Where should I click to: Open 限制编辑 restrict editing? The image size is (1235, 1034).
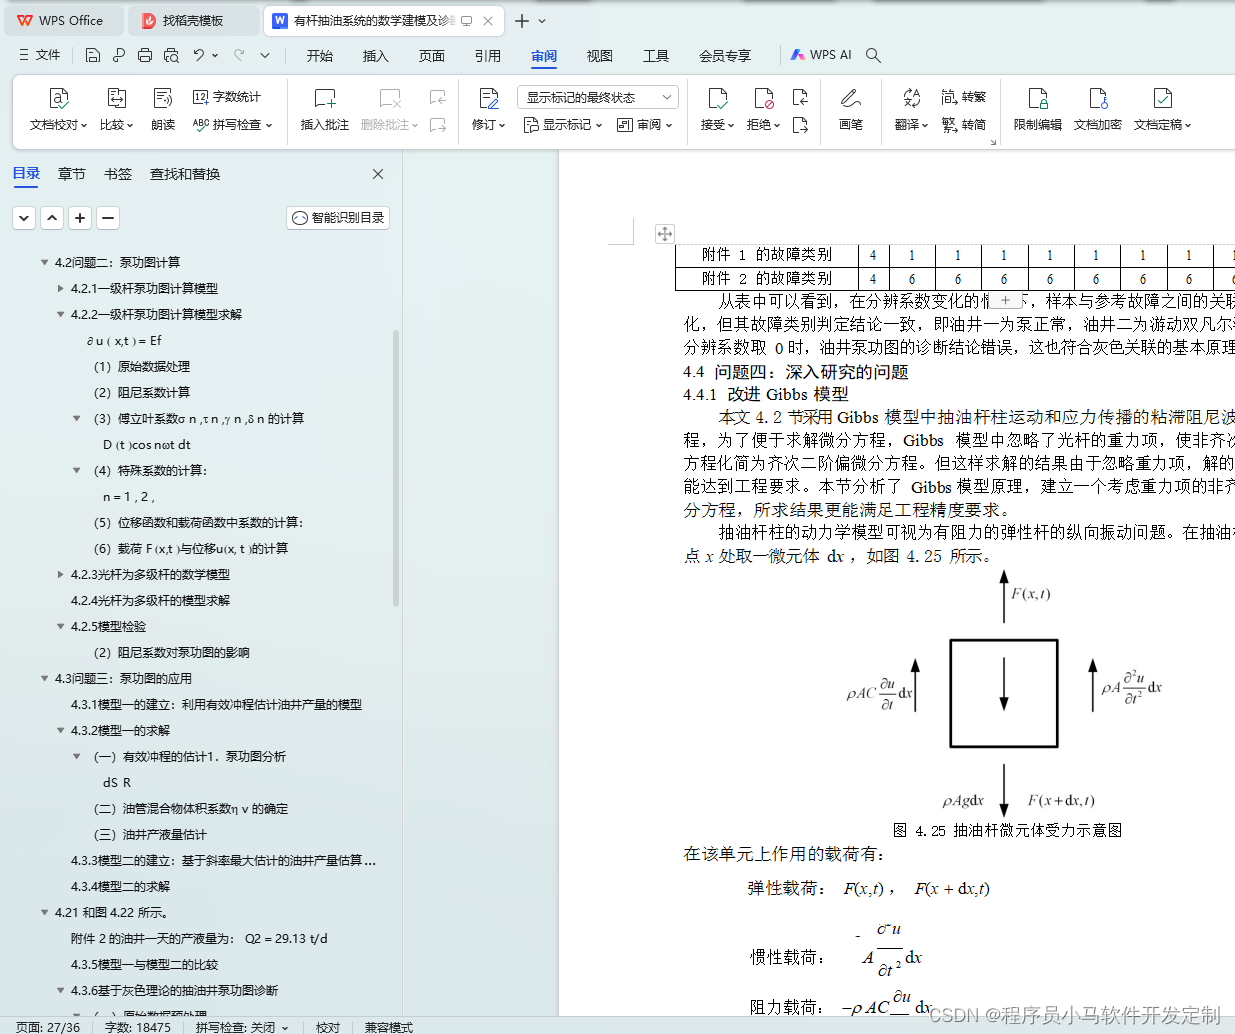pos(1038,110)
